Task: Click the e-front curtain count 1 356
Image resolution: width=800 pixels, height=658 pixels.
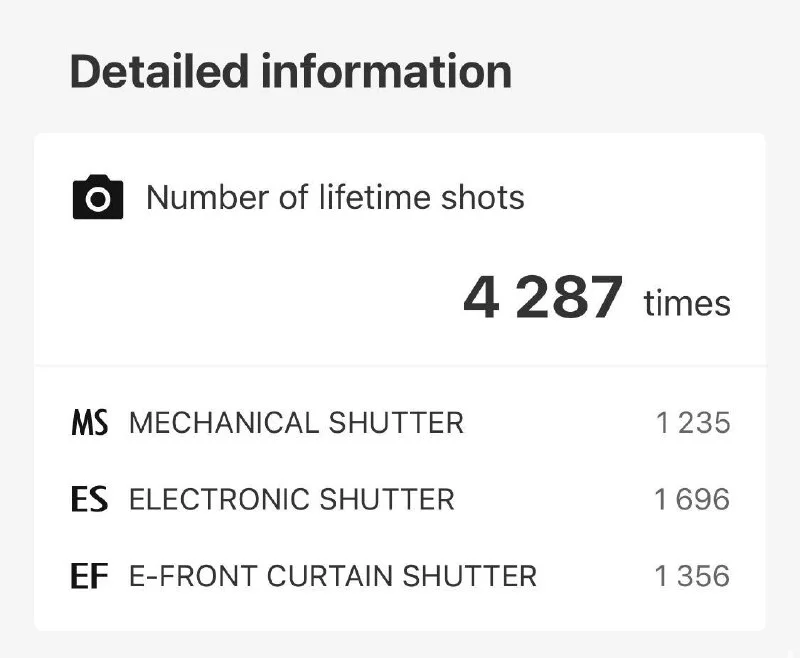Action: point(692,575)
